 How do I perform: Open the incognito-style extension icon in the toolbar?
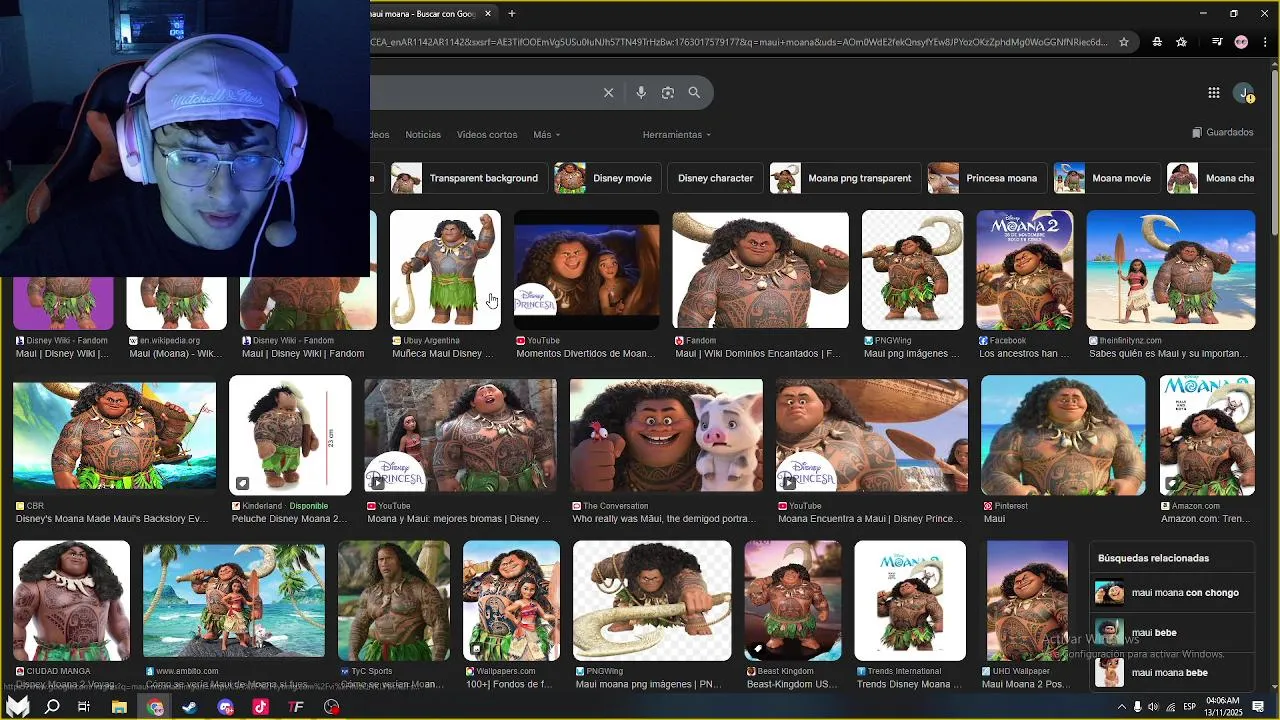[x=1157, y=42]
